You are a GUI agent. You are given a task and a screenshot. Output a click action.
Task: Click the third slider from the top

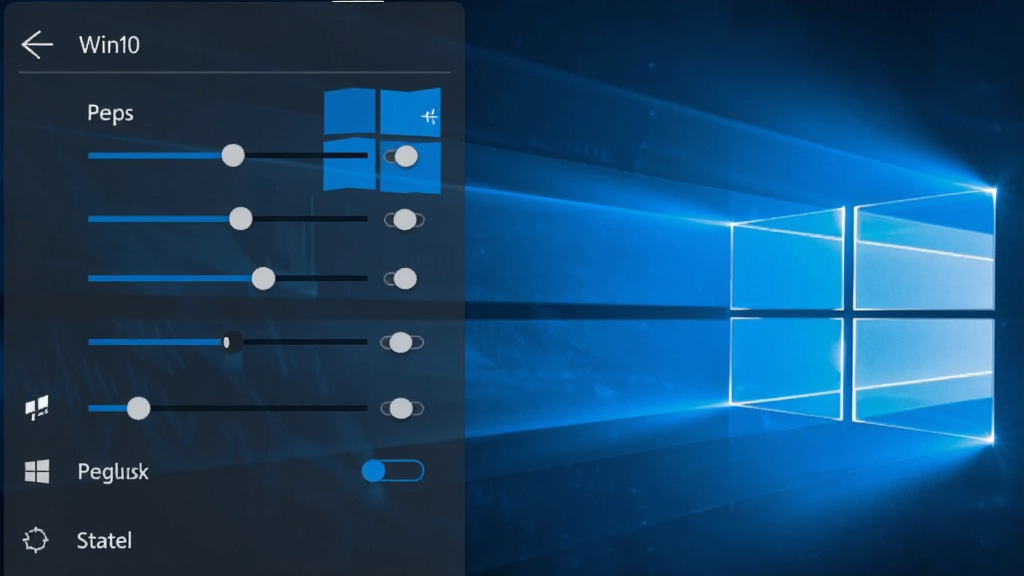pos(227,279)
